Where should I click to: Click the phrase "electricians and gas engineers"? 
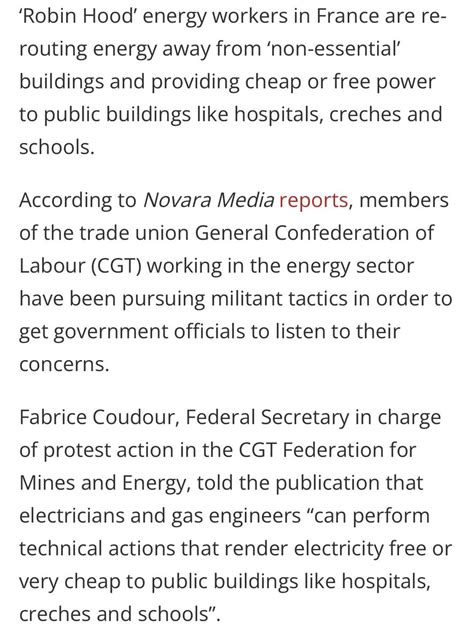click(160, 516)
